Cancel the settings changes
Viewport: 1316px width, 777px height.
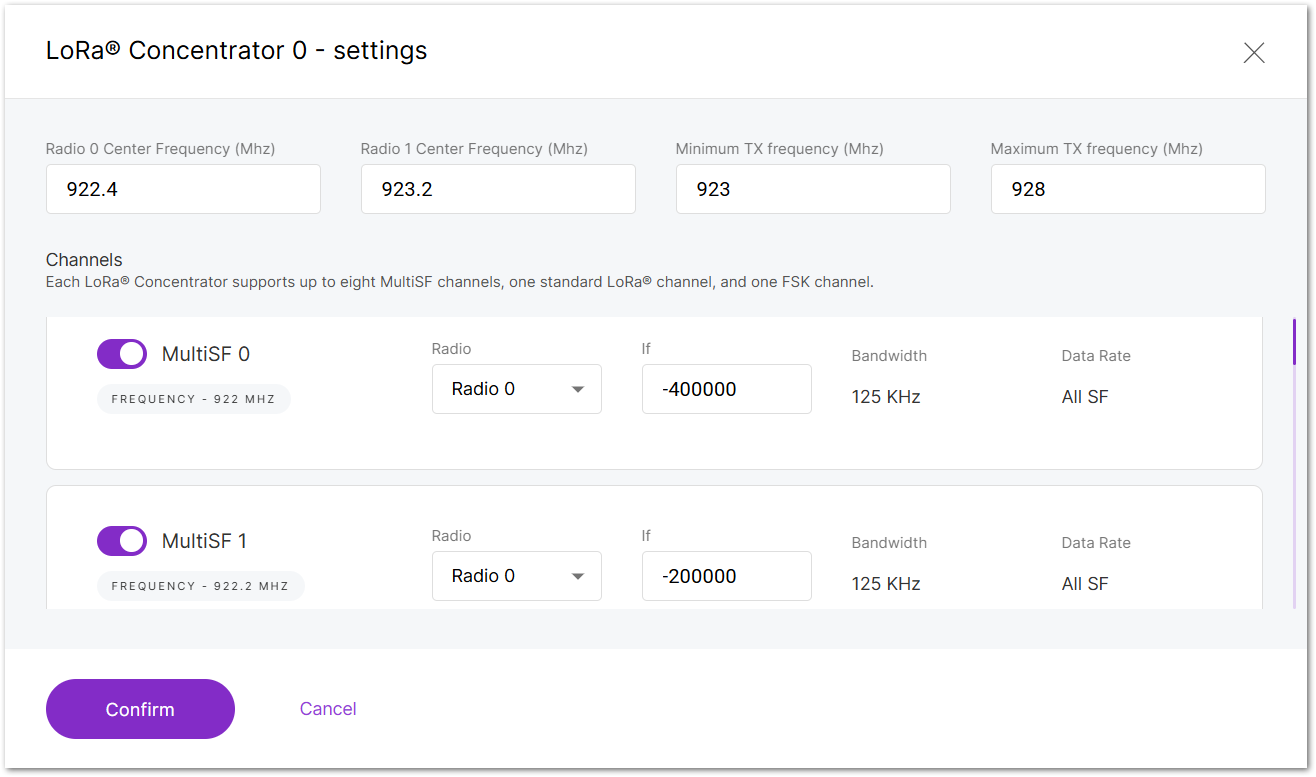328,709
